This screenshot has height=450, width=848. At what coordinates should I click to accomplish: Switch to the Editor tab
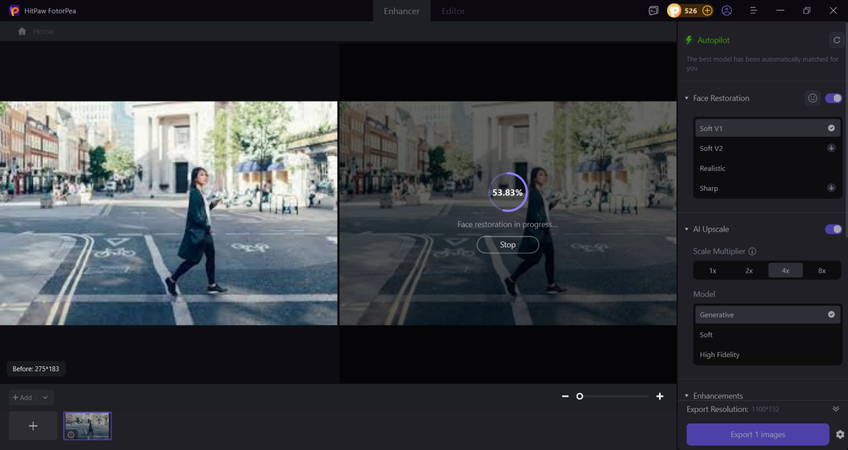click(453, 11)
